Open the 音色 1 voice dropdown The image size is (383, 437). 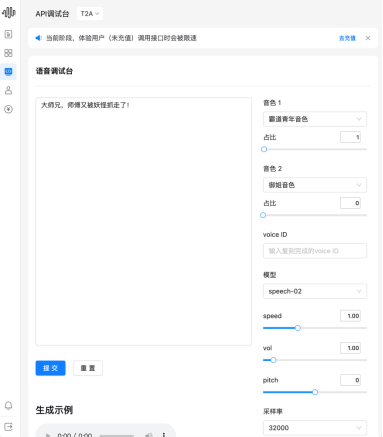pyautogui.click(x=315, y=119)
